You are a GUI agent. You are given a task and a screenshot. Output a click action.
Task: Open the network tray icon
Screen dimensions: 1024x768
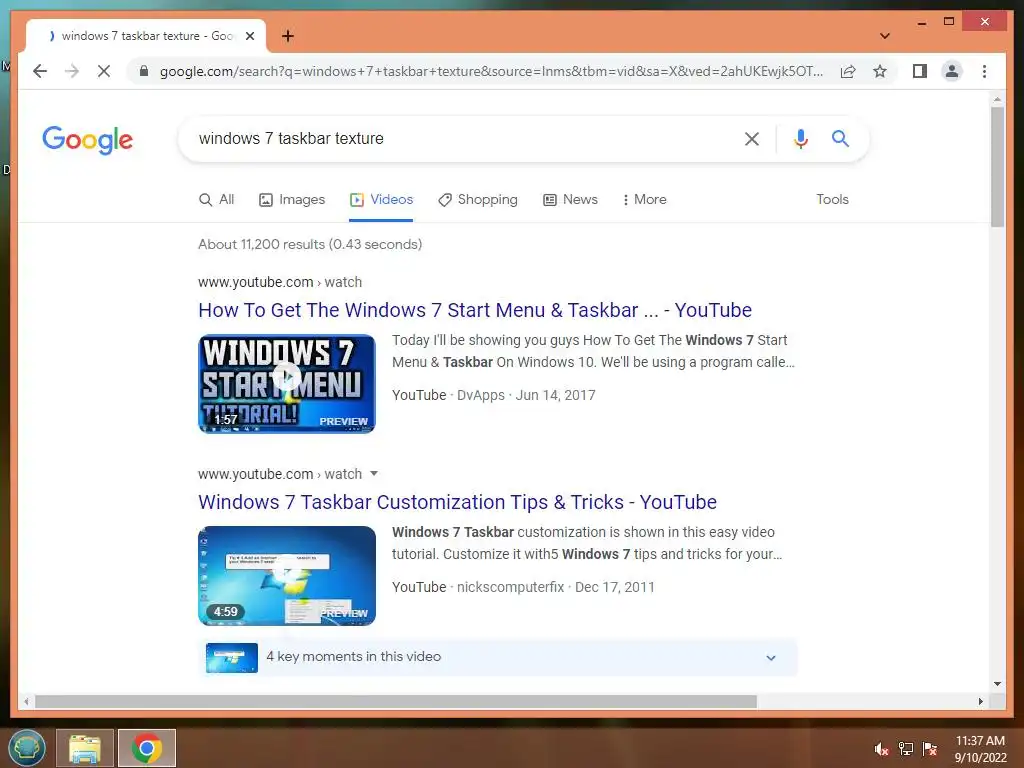(906, 749)
